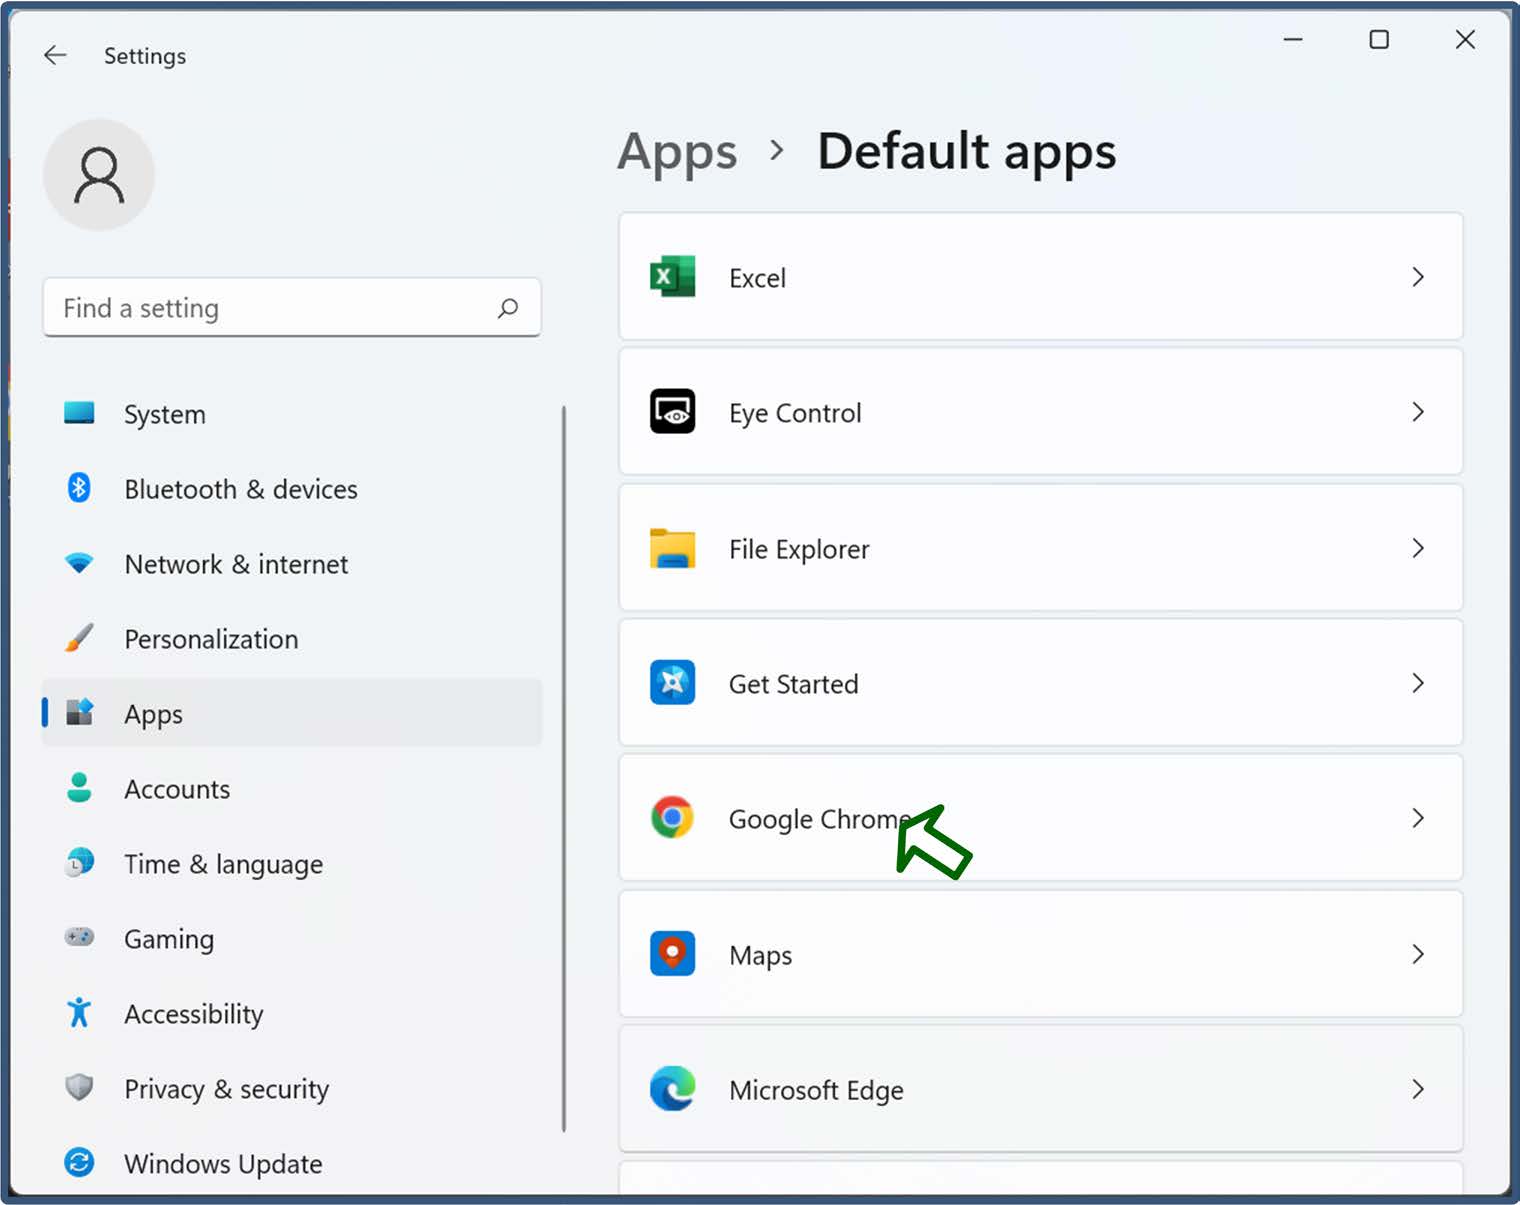Click the Gaming controller icon
The height and width of the screenshot is (1205, 1520).
[x=79, y=937]
